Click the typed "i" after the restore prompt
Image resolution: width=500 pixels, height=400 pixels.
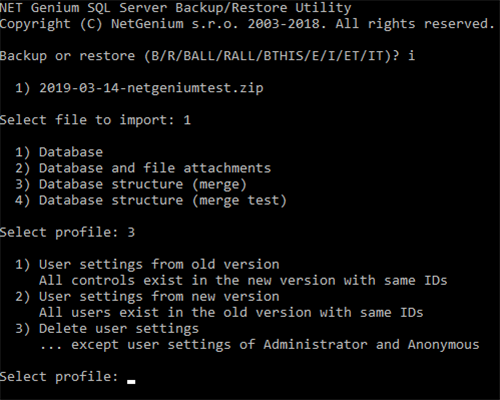click(411, 56)
